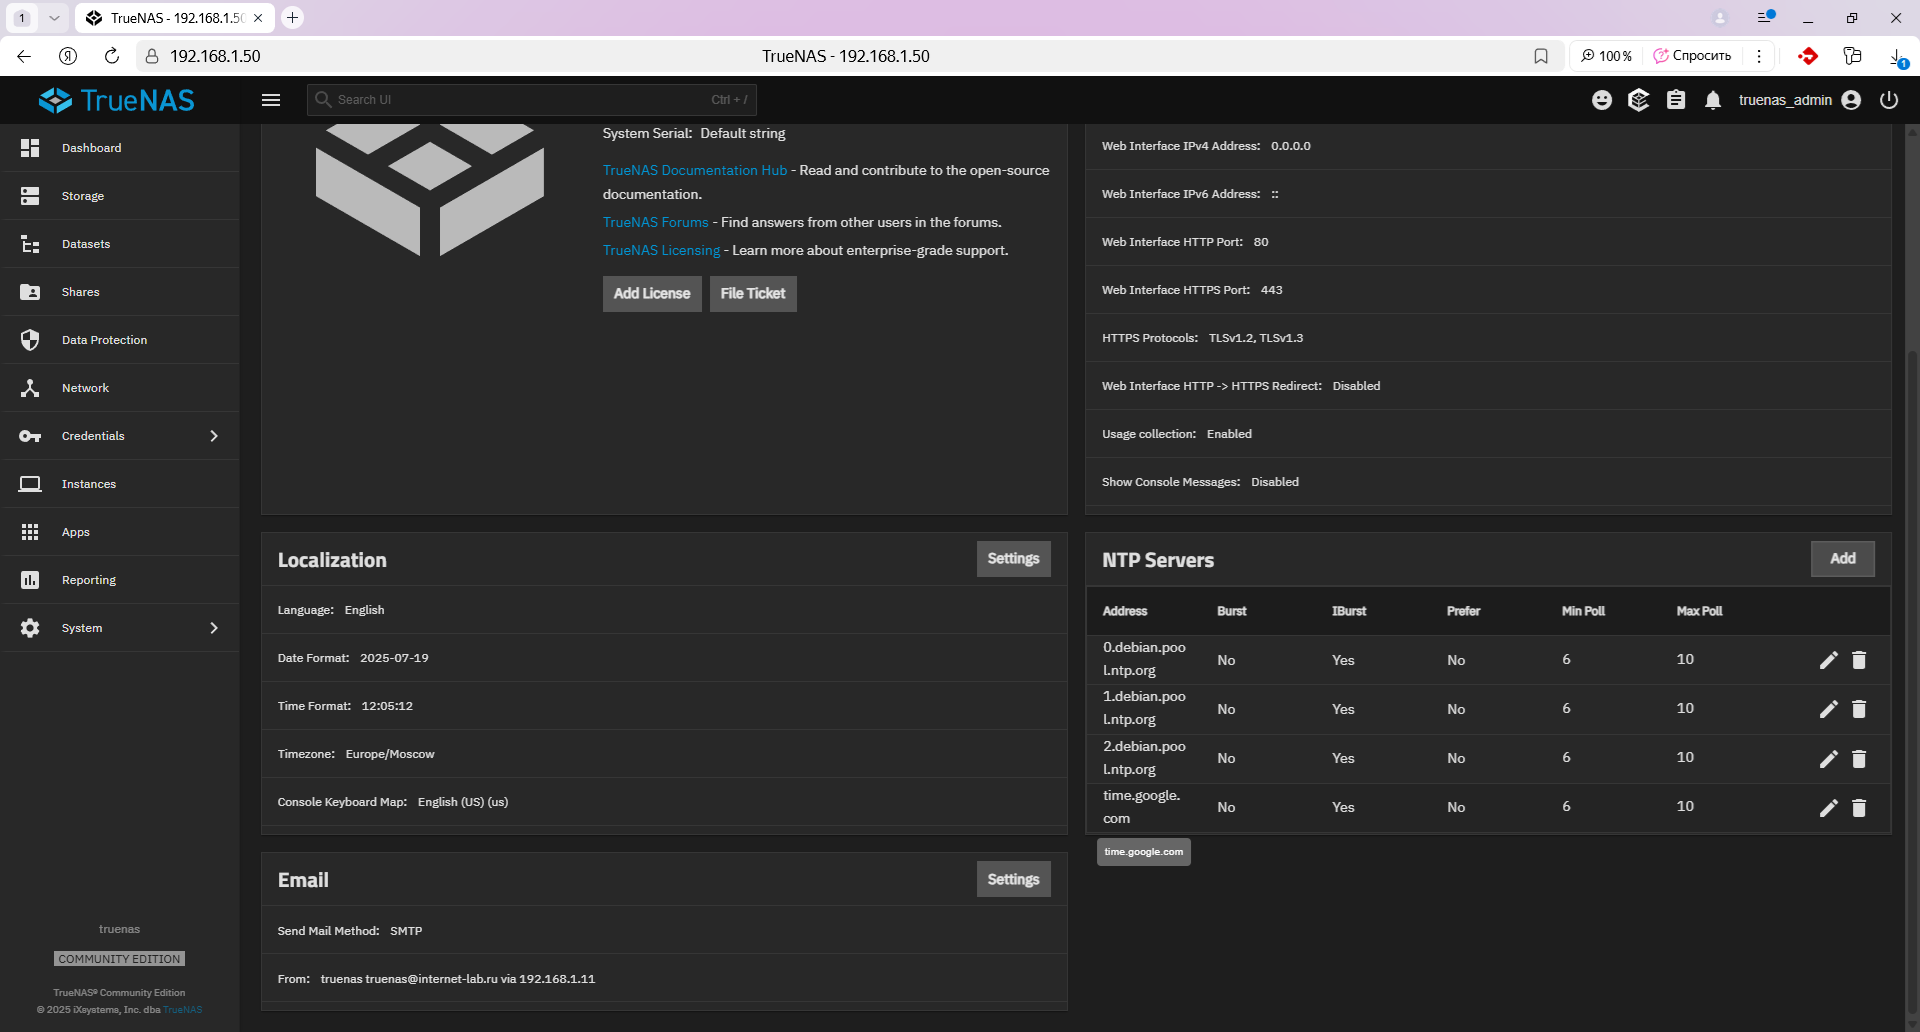Select the Dashboard menu label

coord(91,148)
